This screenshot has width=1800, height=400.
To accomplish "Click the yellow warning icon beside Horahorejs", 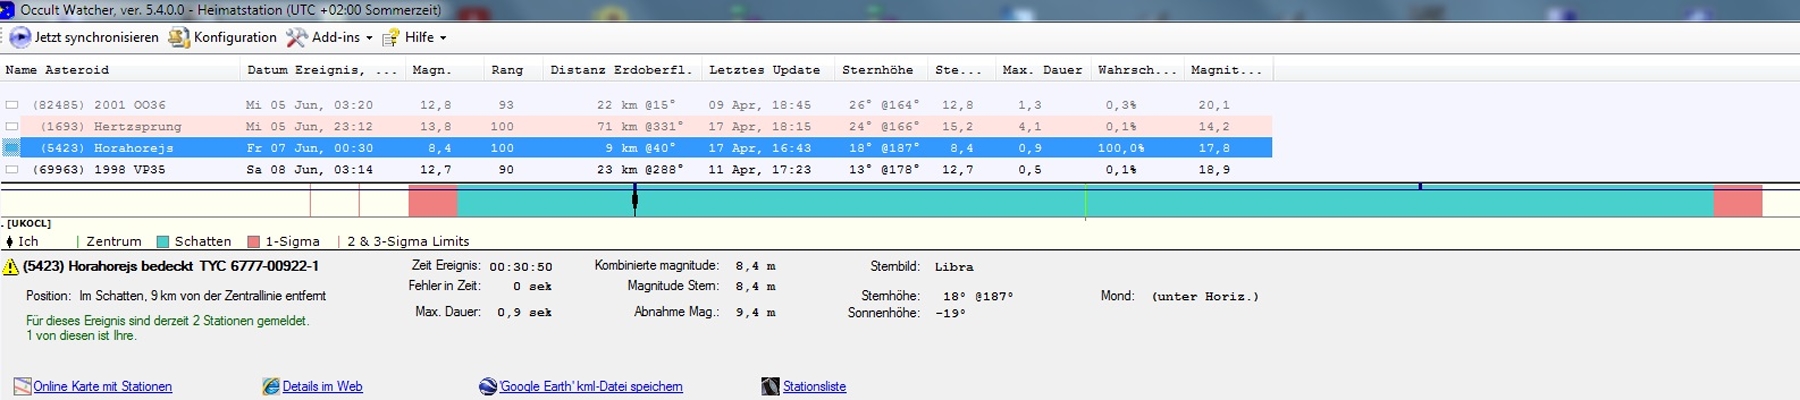I will point(11,267).
